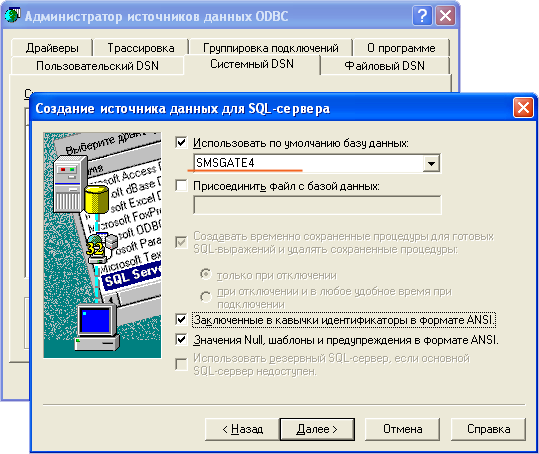
Task: Click the ODBC administrator globe icon in title bar
Action: (x=12, y=15)
